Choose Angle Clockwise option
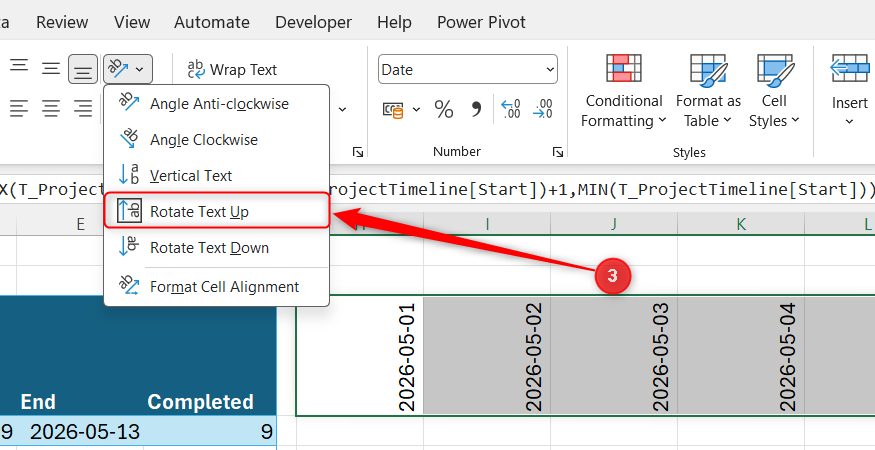Viewport: 875px width, 450px height. click(217, 140)
